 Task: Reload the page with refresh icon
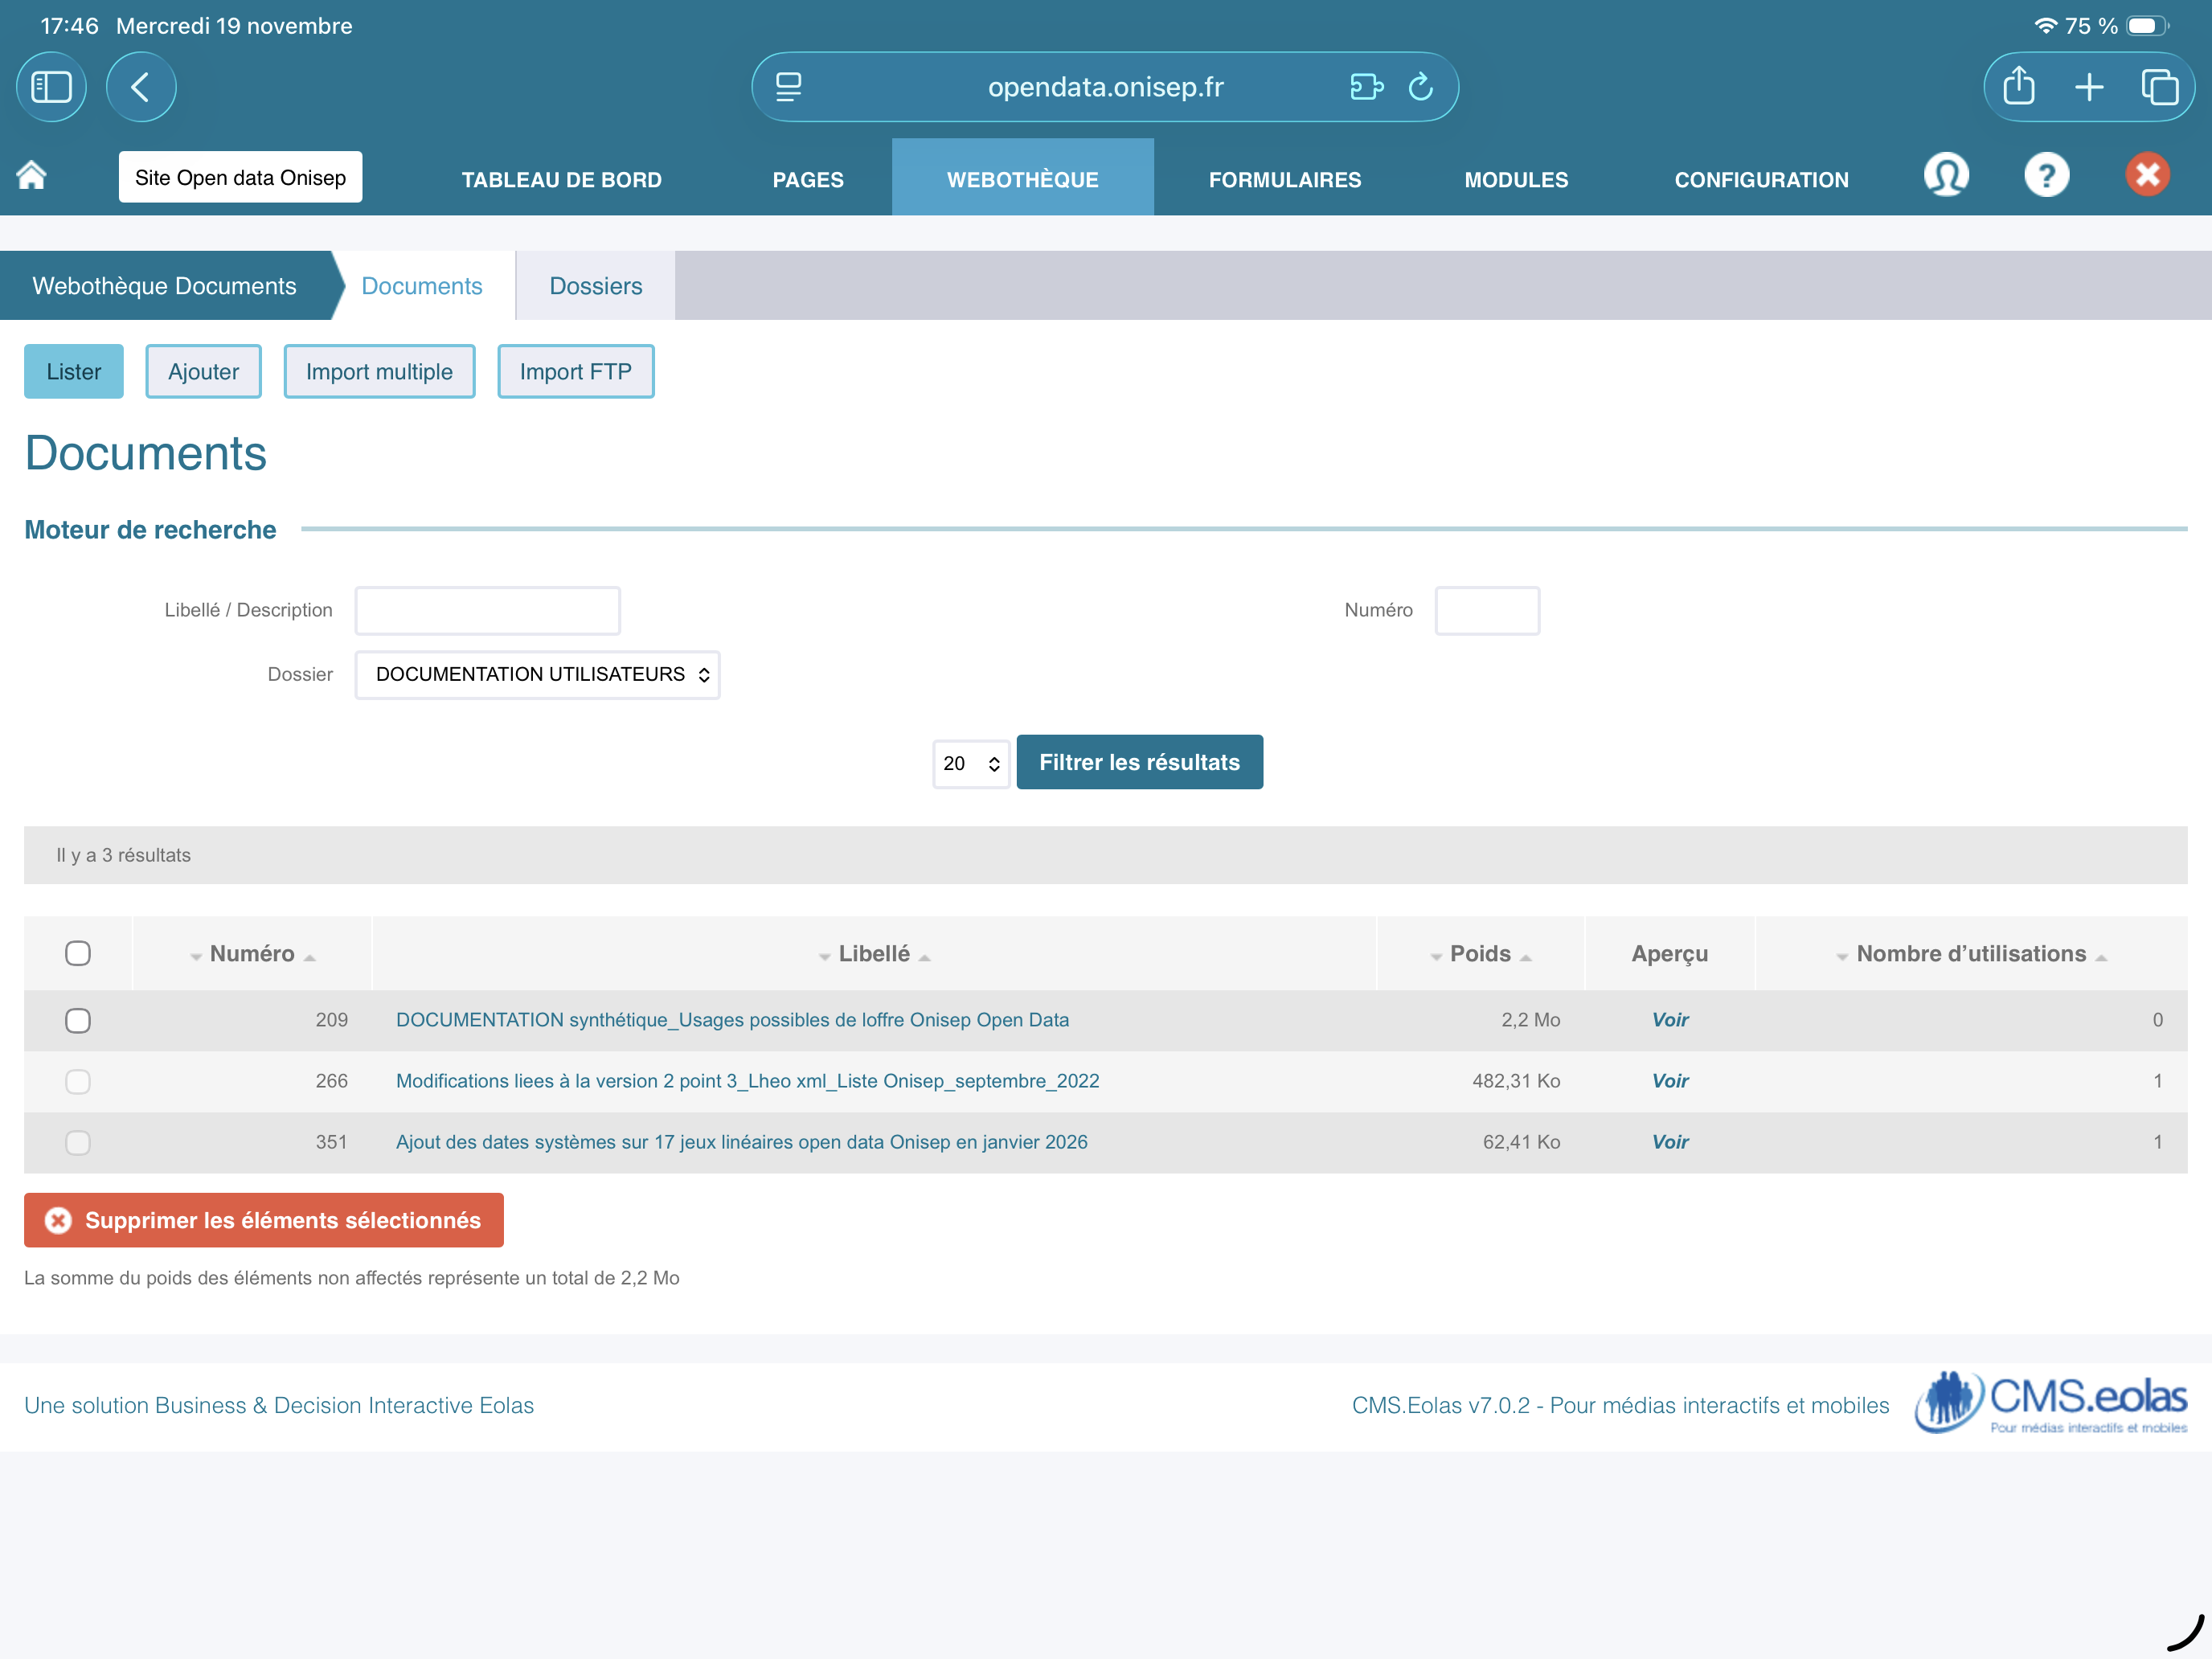click(x=1420, y=87)
